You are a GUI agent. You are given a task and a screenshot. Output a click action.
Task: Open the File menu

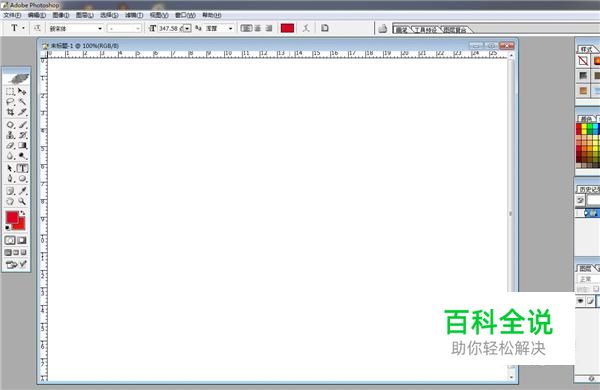[12, 15]
